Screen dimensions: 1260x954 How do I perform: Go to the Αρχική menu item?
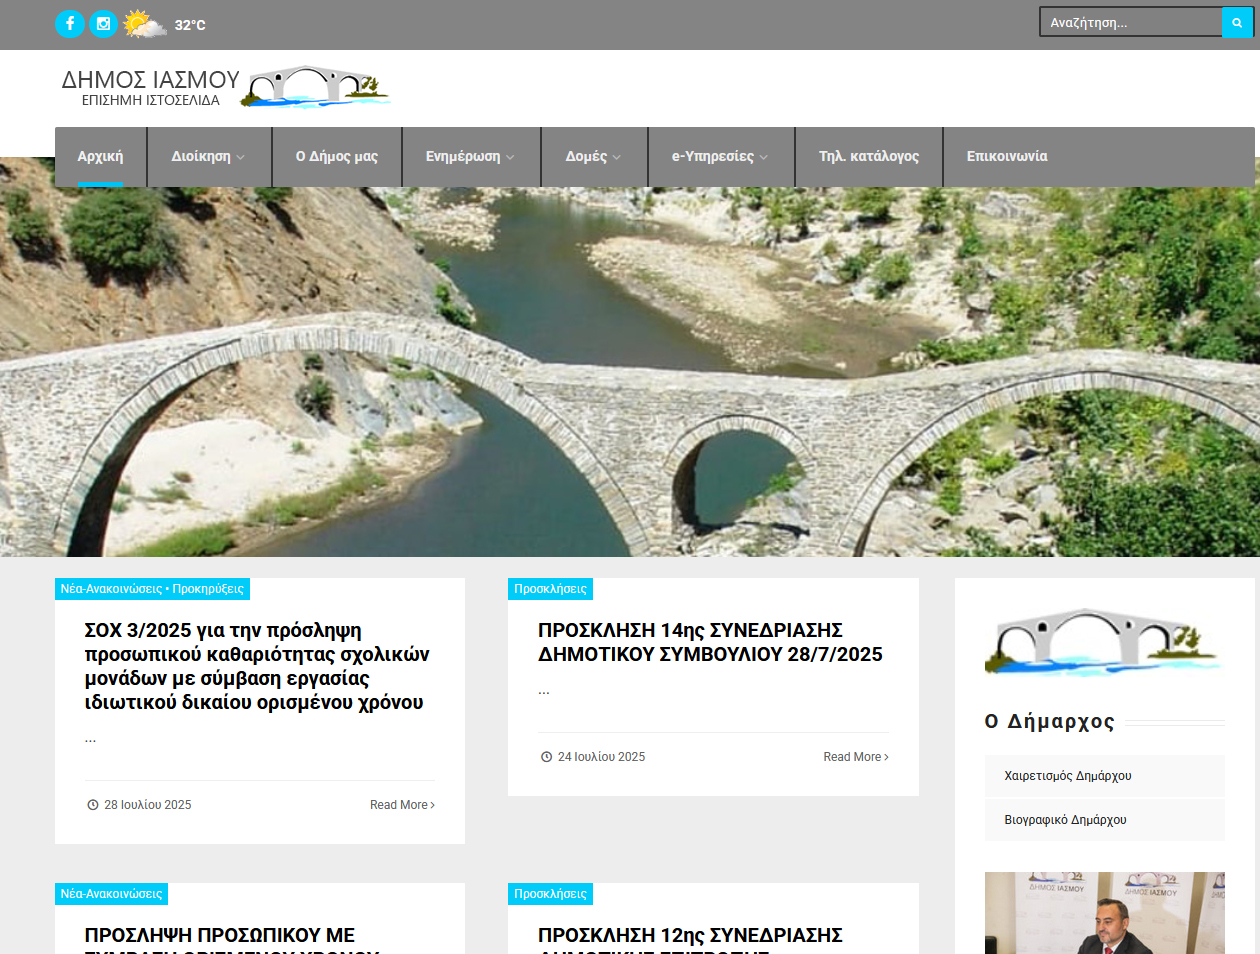(100, 156)
